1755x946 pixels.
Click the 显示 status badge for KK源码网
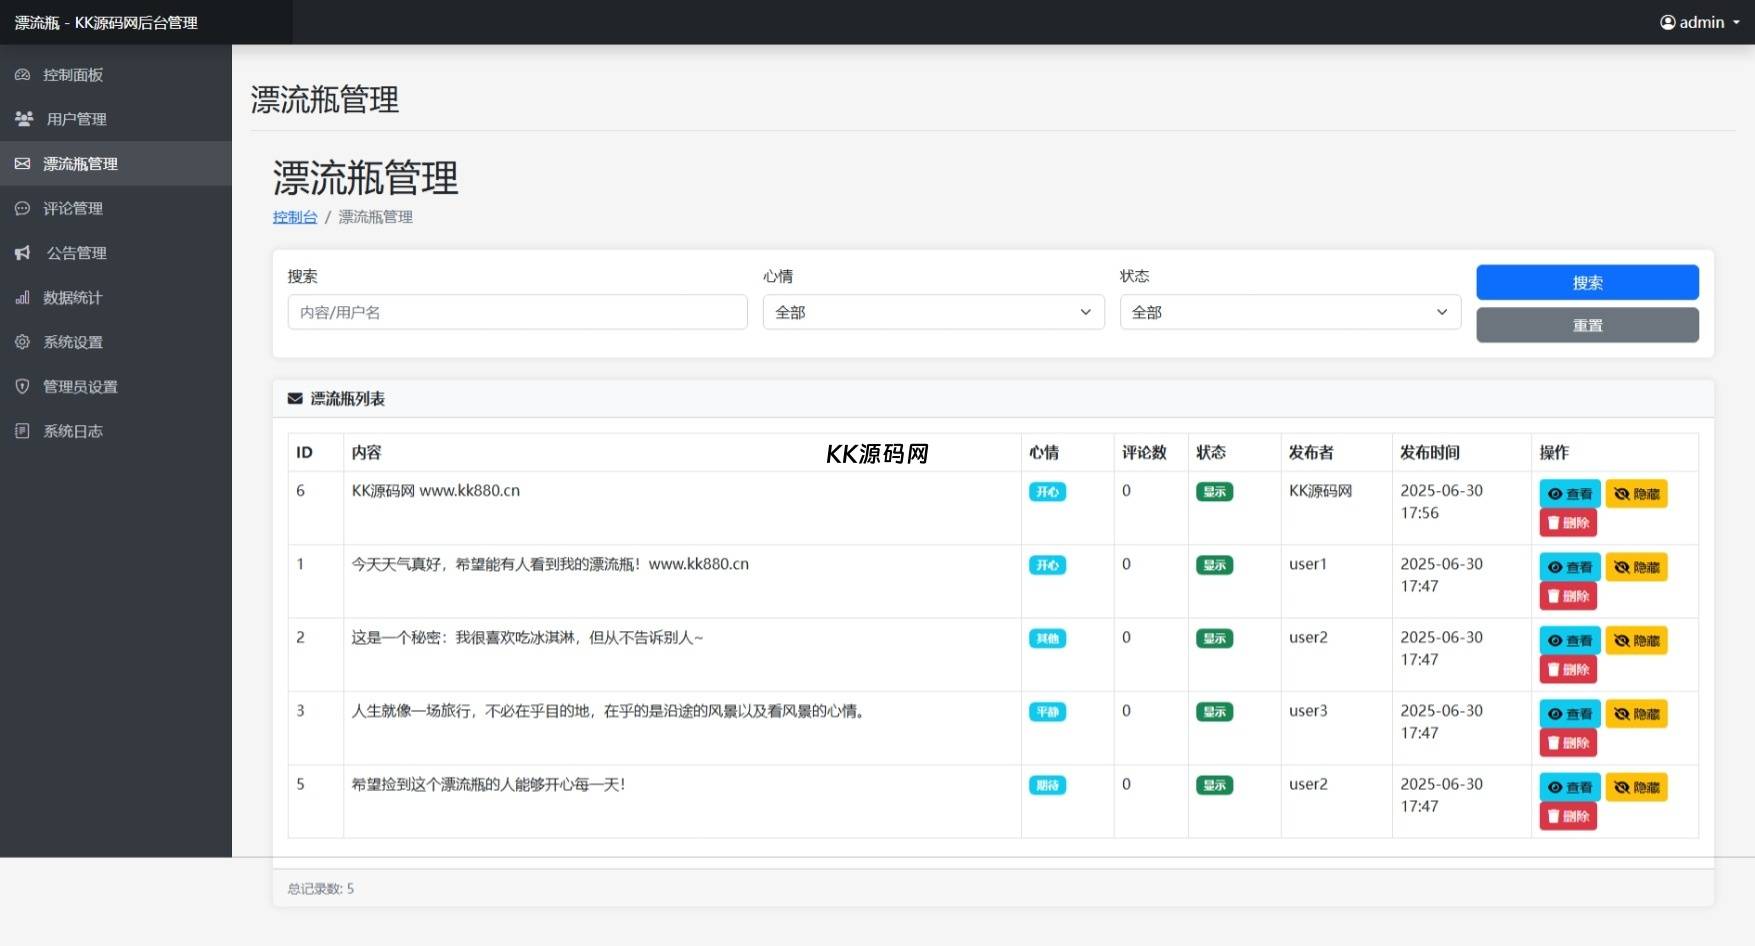(1214, 492)
